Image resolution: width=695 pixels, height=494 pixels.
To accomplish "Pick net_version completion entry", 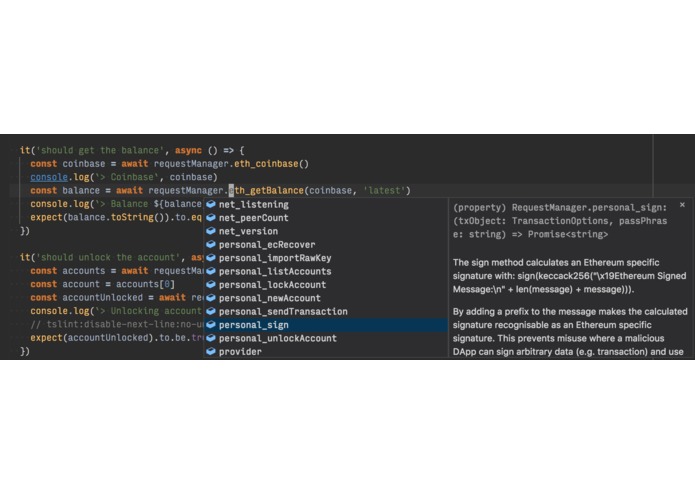I will 326,231.
